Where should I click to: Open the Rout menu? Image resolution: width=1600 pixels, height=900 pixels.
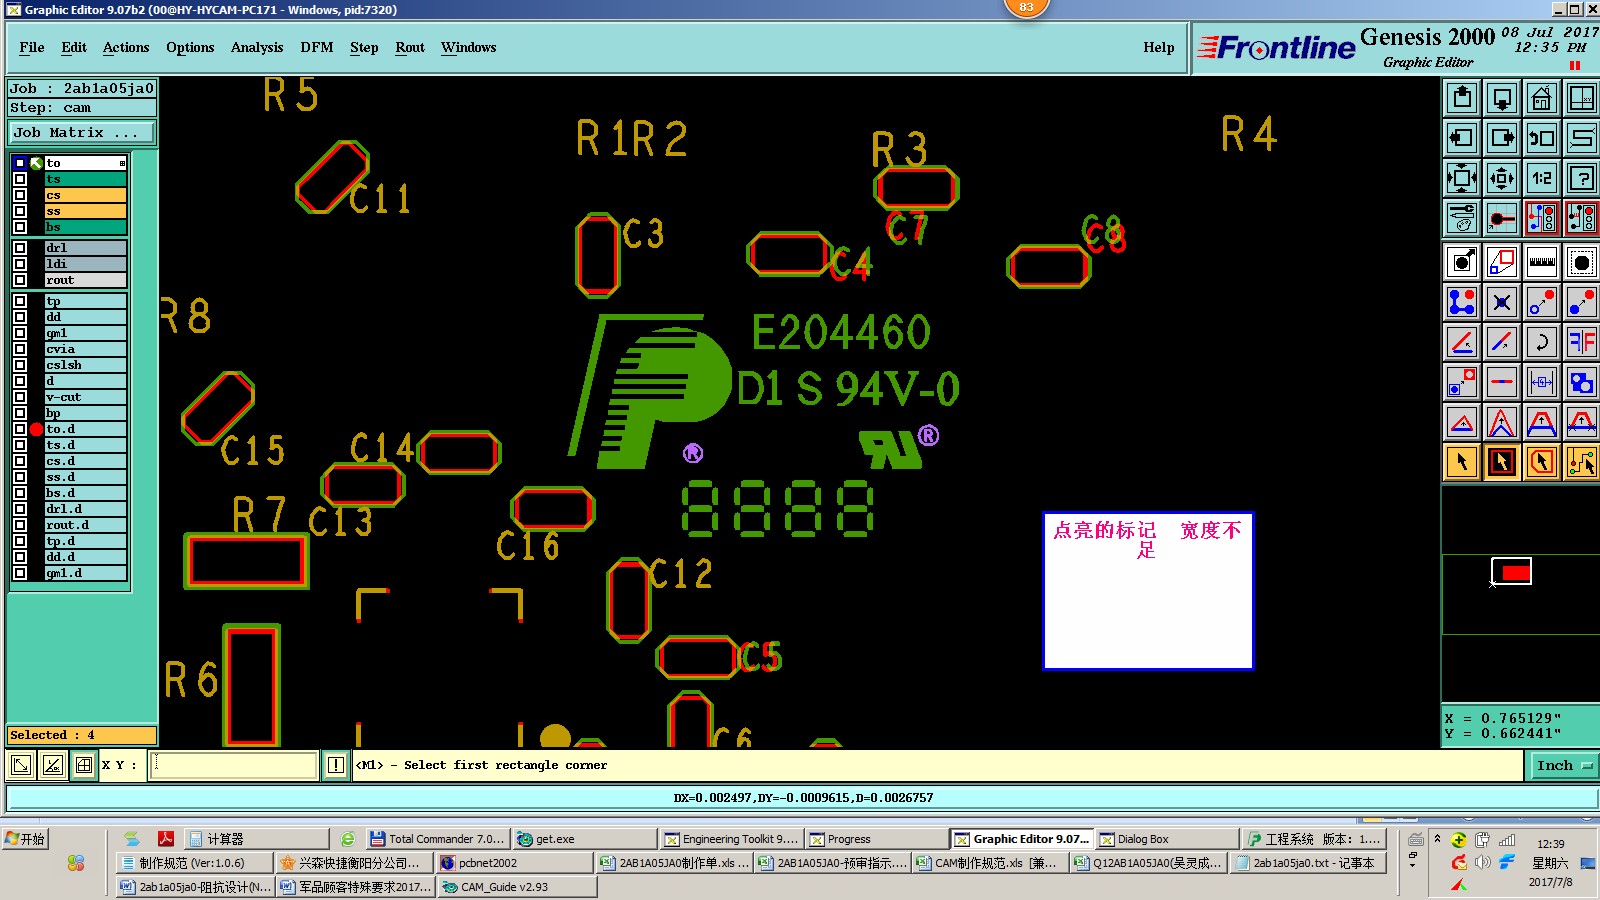[410, 47]
